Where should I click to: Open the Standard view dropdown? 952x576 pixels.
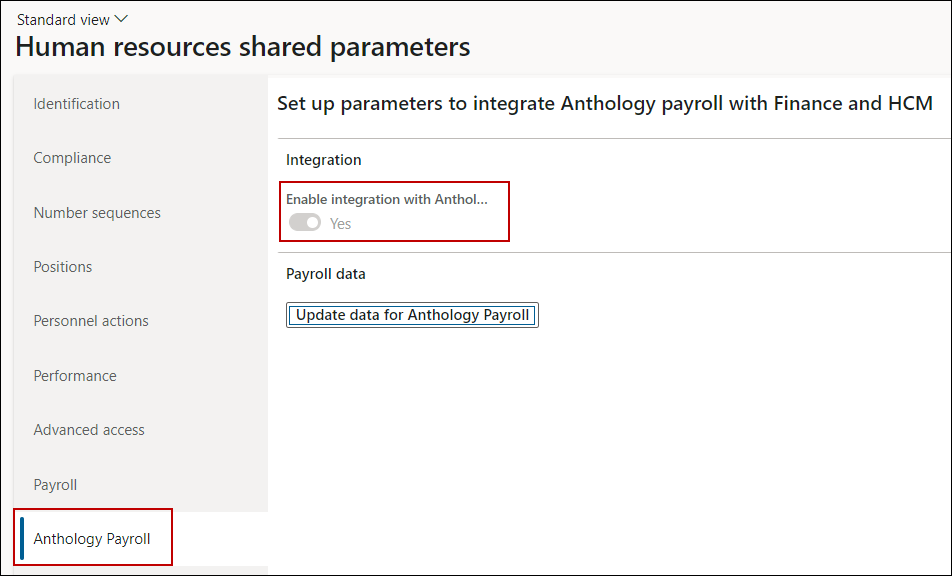[72, 20]
